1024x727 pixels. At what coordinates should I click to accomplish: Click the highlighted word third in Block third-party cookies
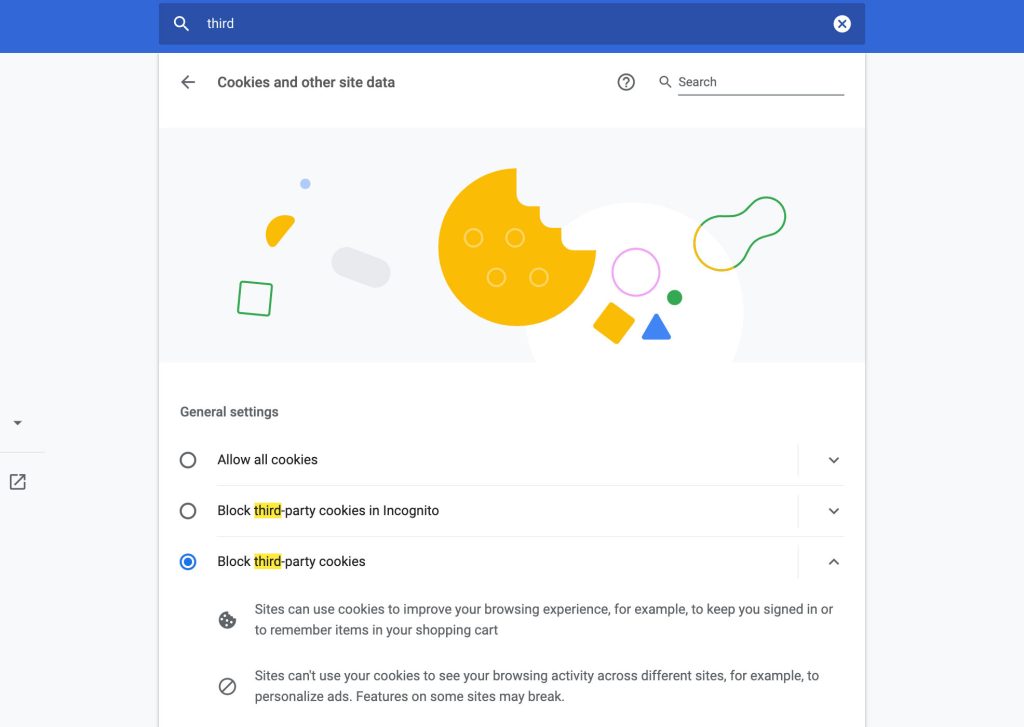coord(268,561)
